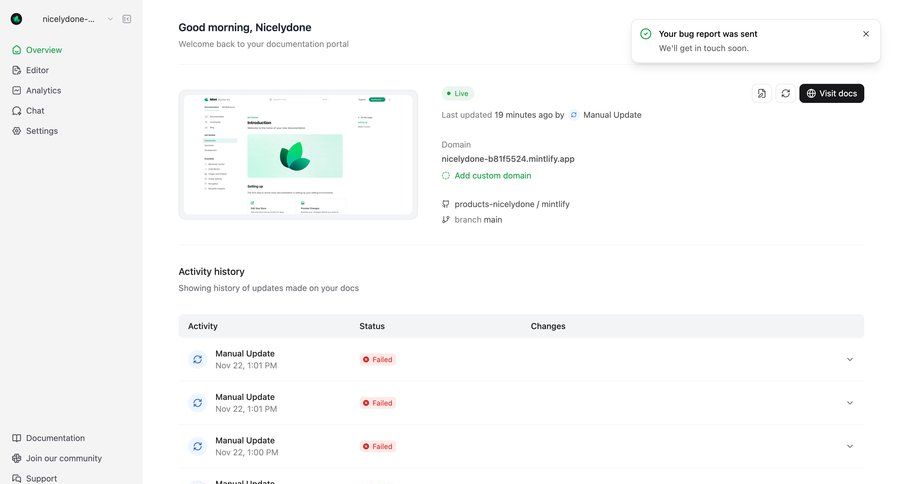
Task: Click sync icon of 1:00 PM update row
Action: [x=197, y=446]
